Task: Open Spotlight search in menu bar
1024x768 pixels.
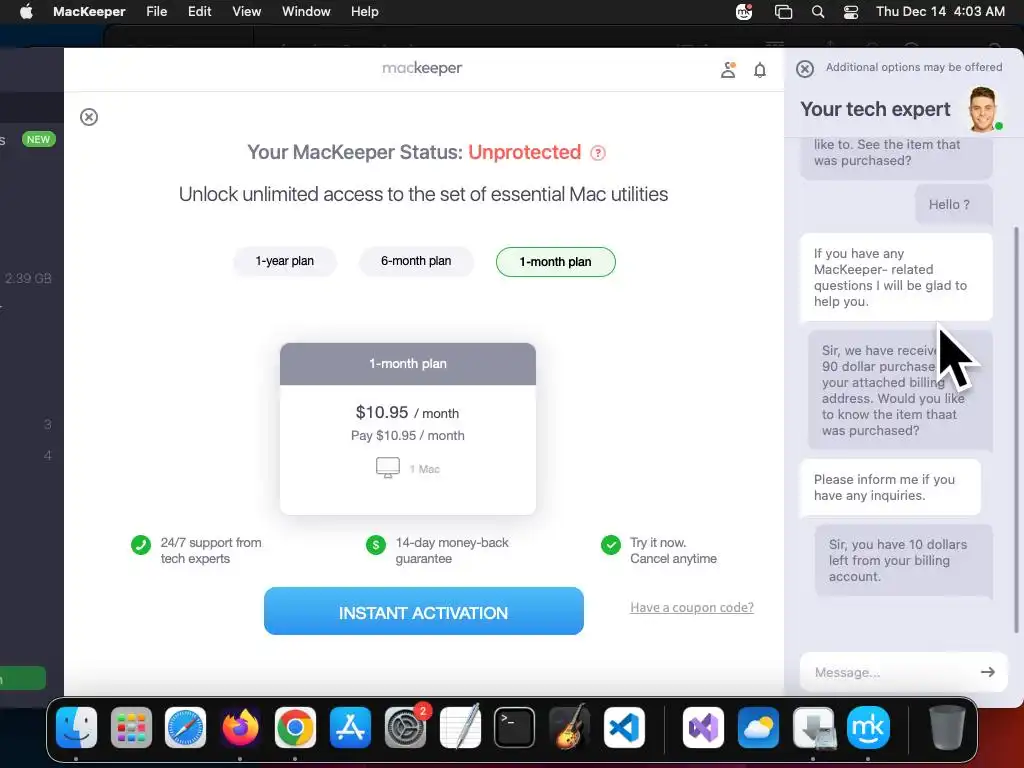Action: [x=818, y=12]
